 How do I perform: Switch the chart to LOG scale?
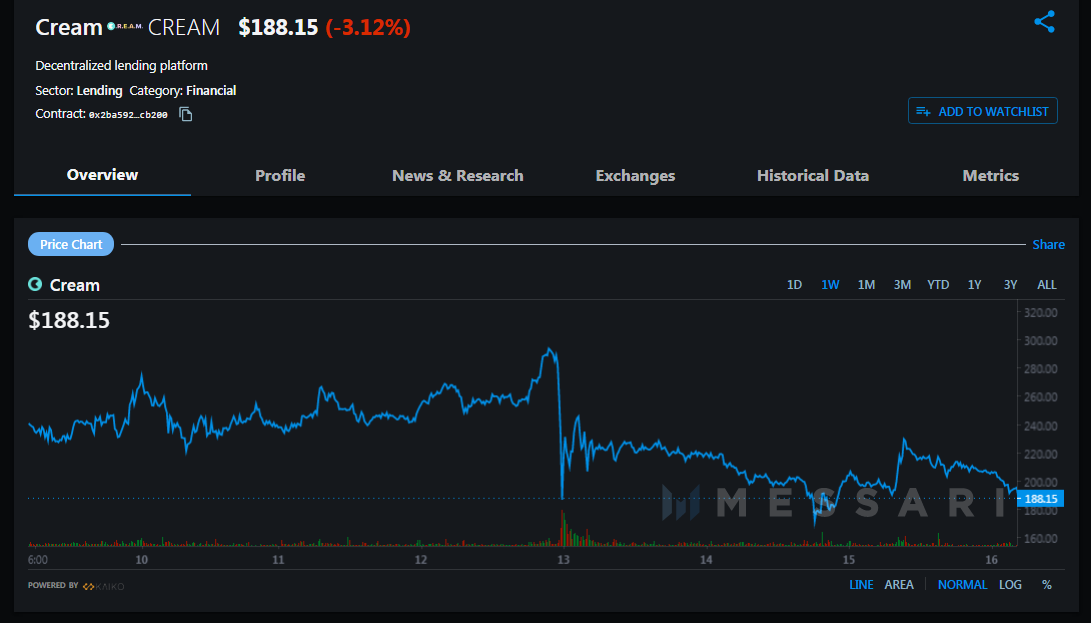click(1010, 585)
